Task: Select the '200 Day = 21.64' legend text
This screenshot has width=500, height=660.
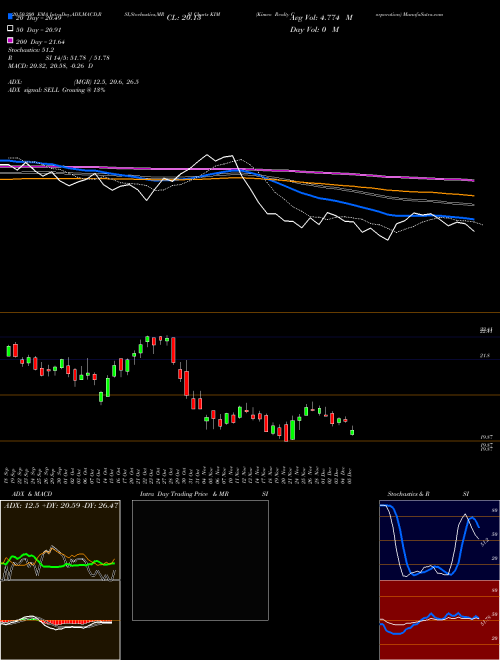Action: pos(40,41)
